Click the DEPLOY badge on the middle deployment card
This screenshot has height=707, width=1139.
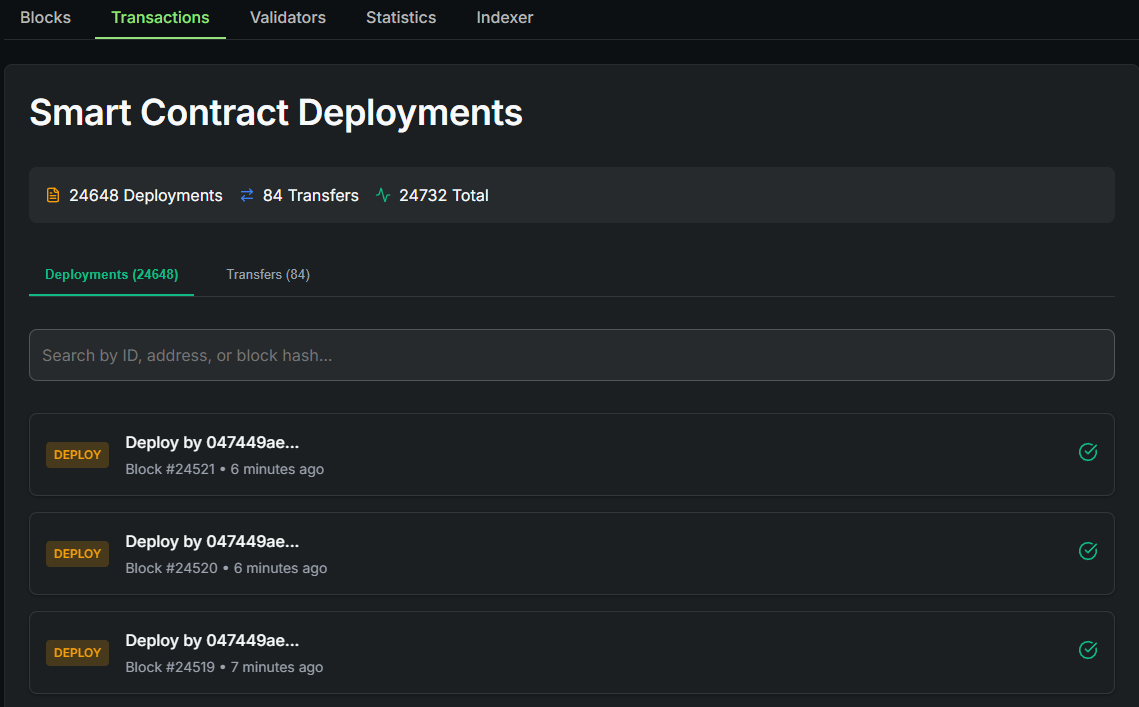(77, 553)
